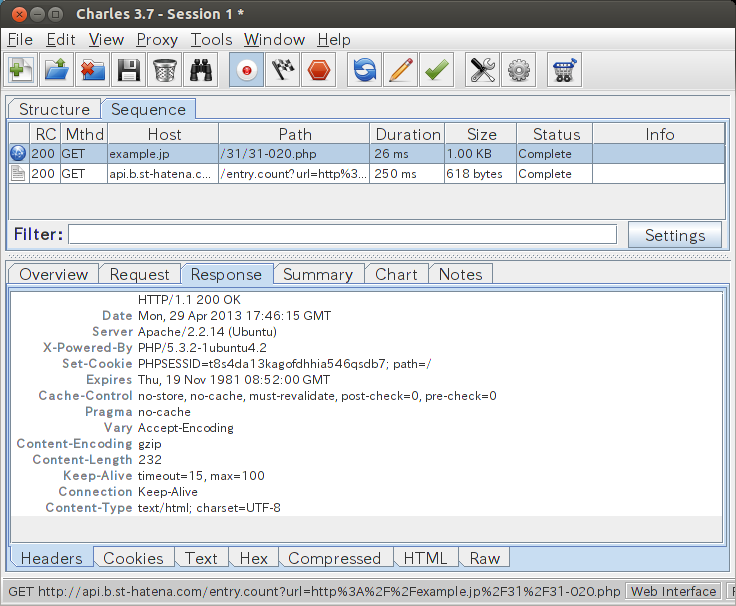Open the Notes tab
Image resolution: width=736 pixels, height=606 pixels.
[x=460, y=274]
